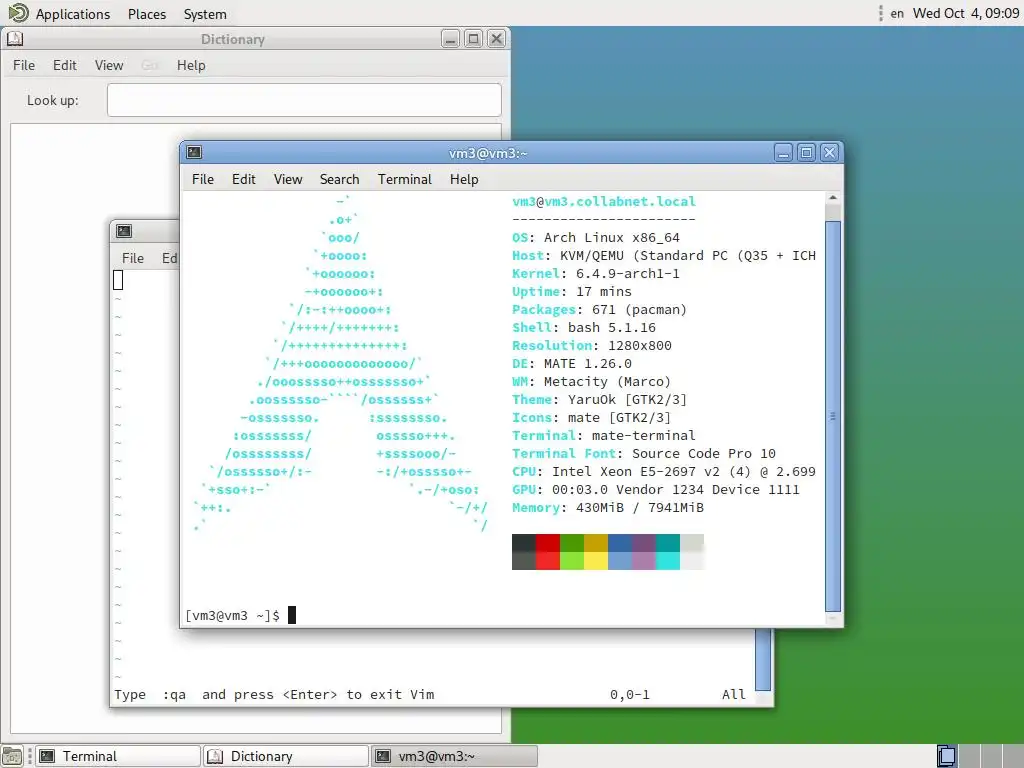Viewport: 1024px width, 768px height.
Task: Click the Vim terminal window title icon
Action: tap(124, 231)
